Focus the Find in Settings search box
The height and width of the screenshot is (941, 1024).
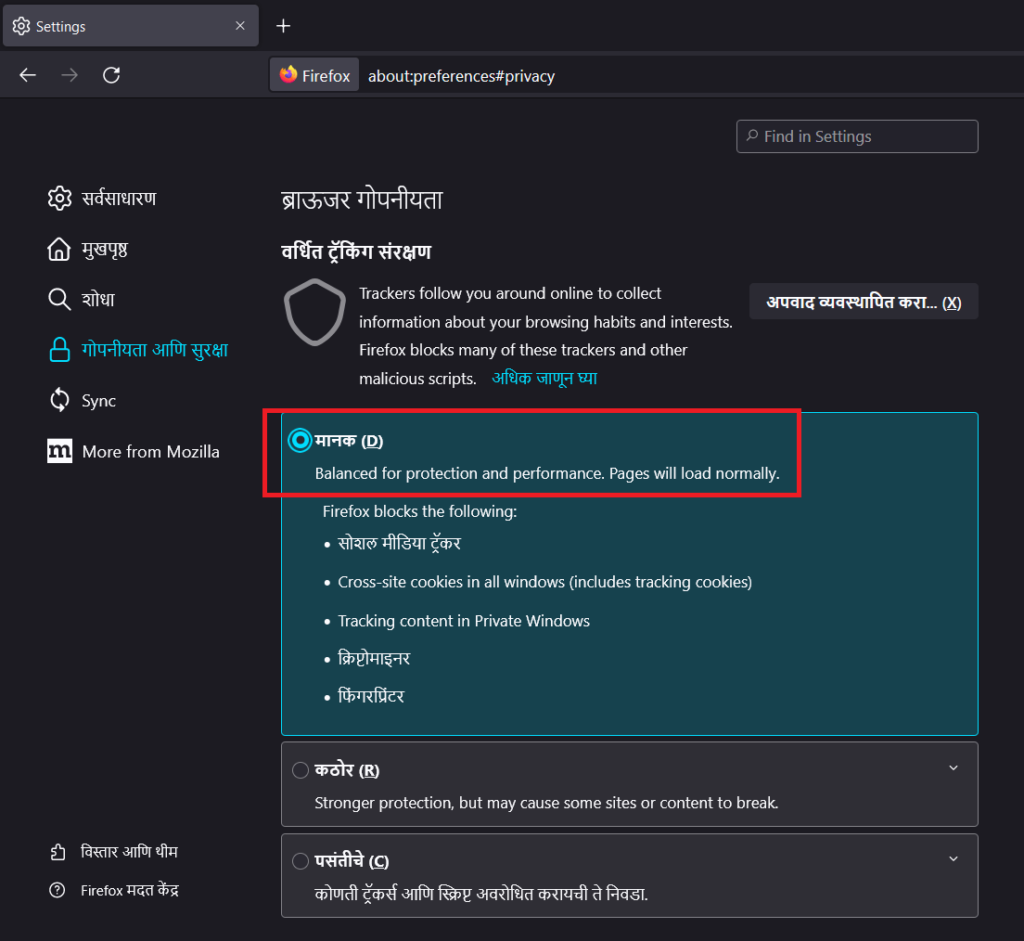(857, 136)
